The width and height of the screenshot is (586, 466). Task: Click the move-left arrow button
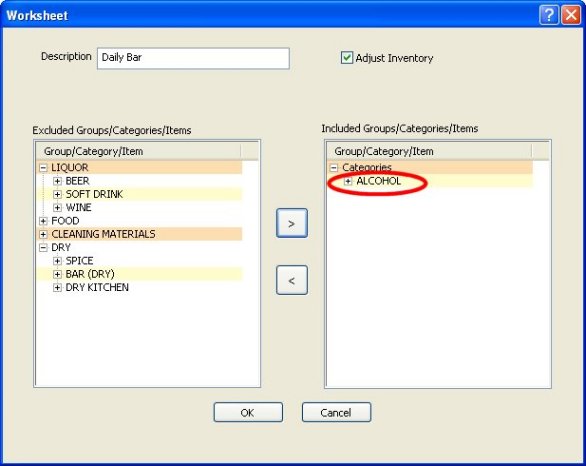coord(292,280)
